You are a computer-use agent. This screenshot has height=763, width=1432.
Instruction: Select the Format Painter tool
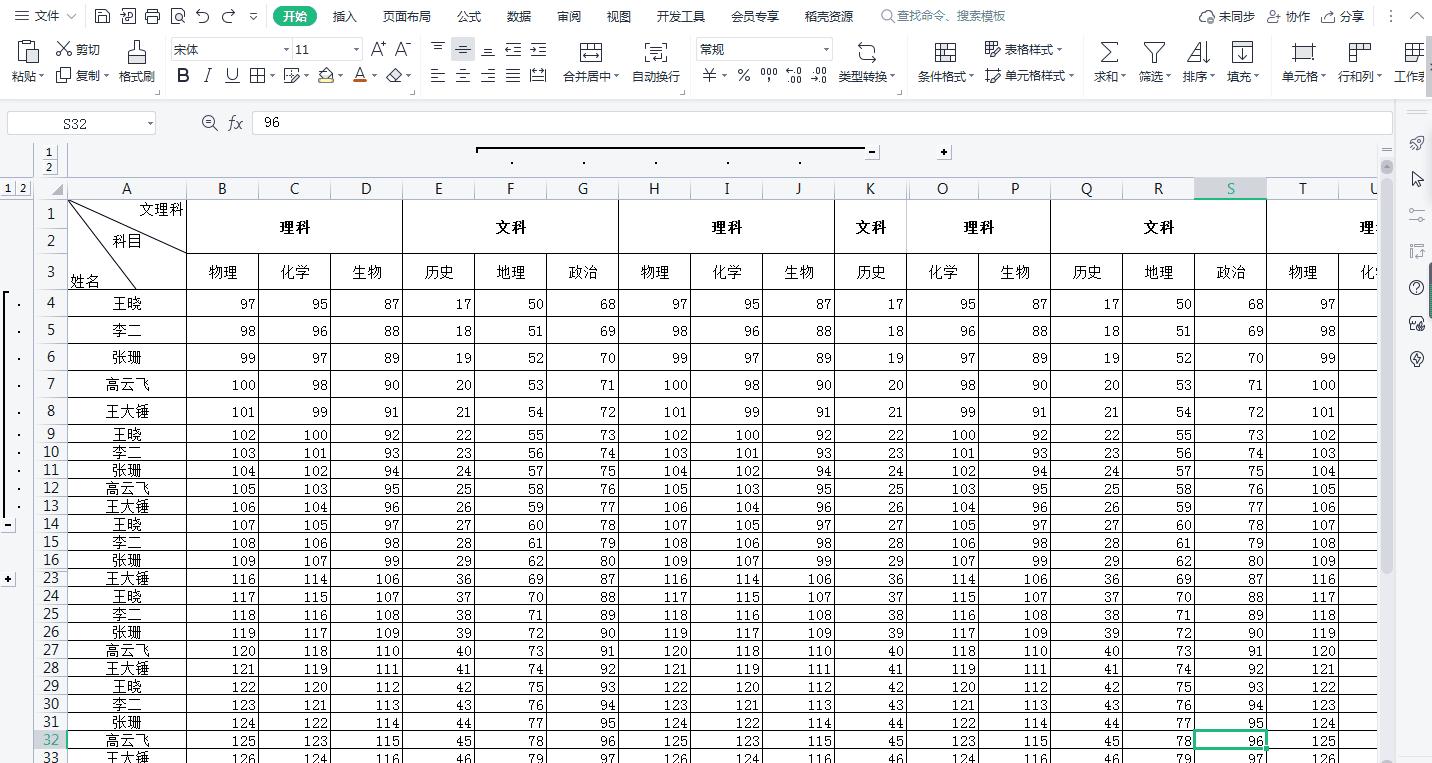tap(137, 60)
